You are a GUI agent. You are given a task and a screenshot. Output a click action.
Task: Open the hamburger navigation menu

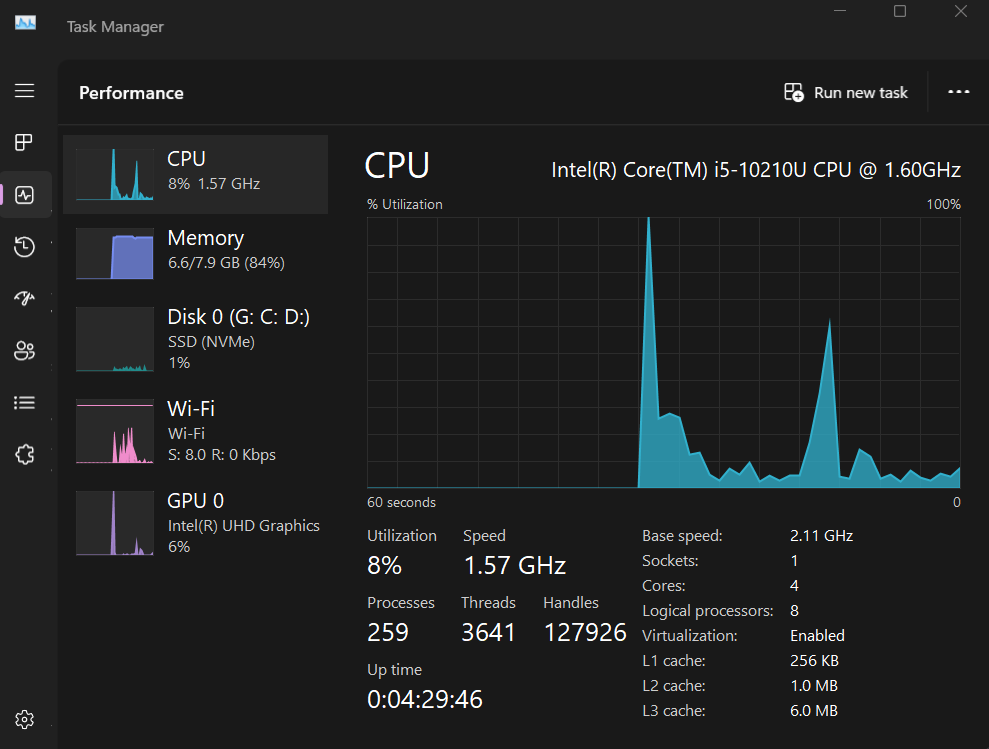(25, 90)
